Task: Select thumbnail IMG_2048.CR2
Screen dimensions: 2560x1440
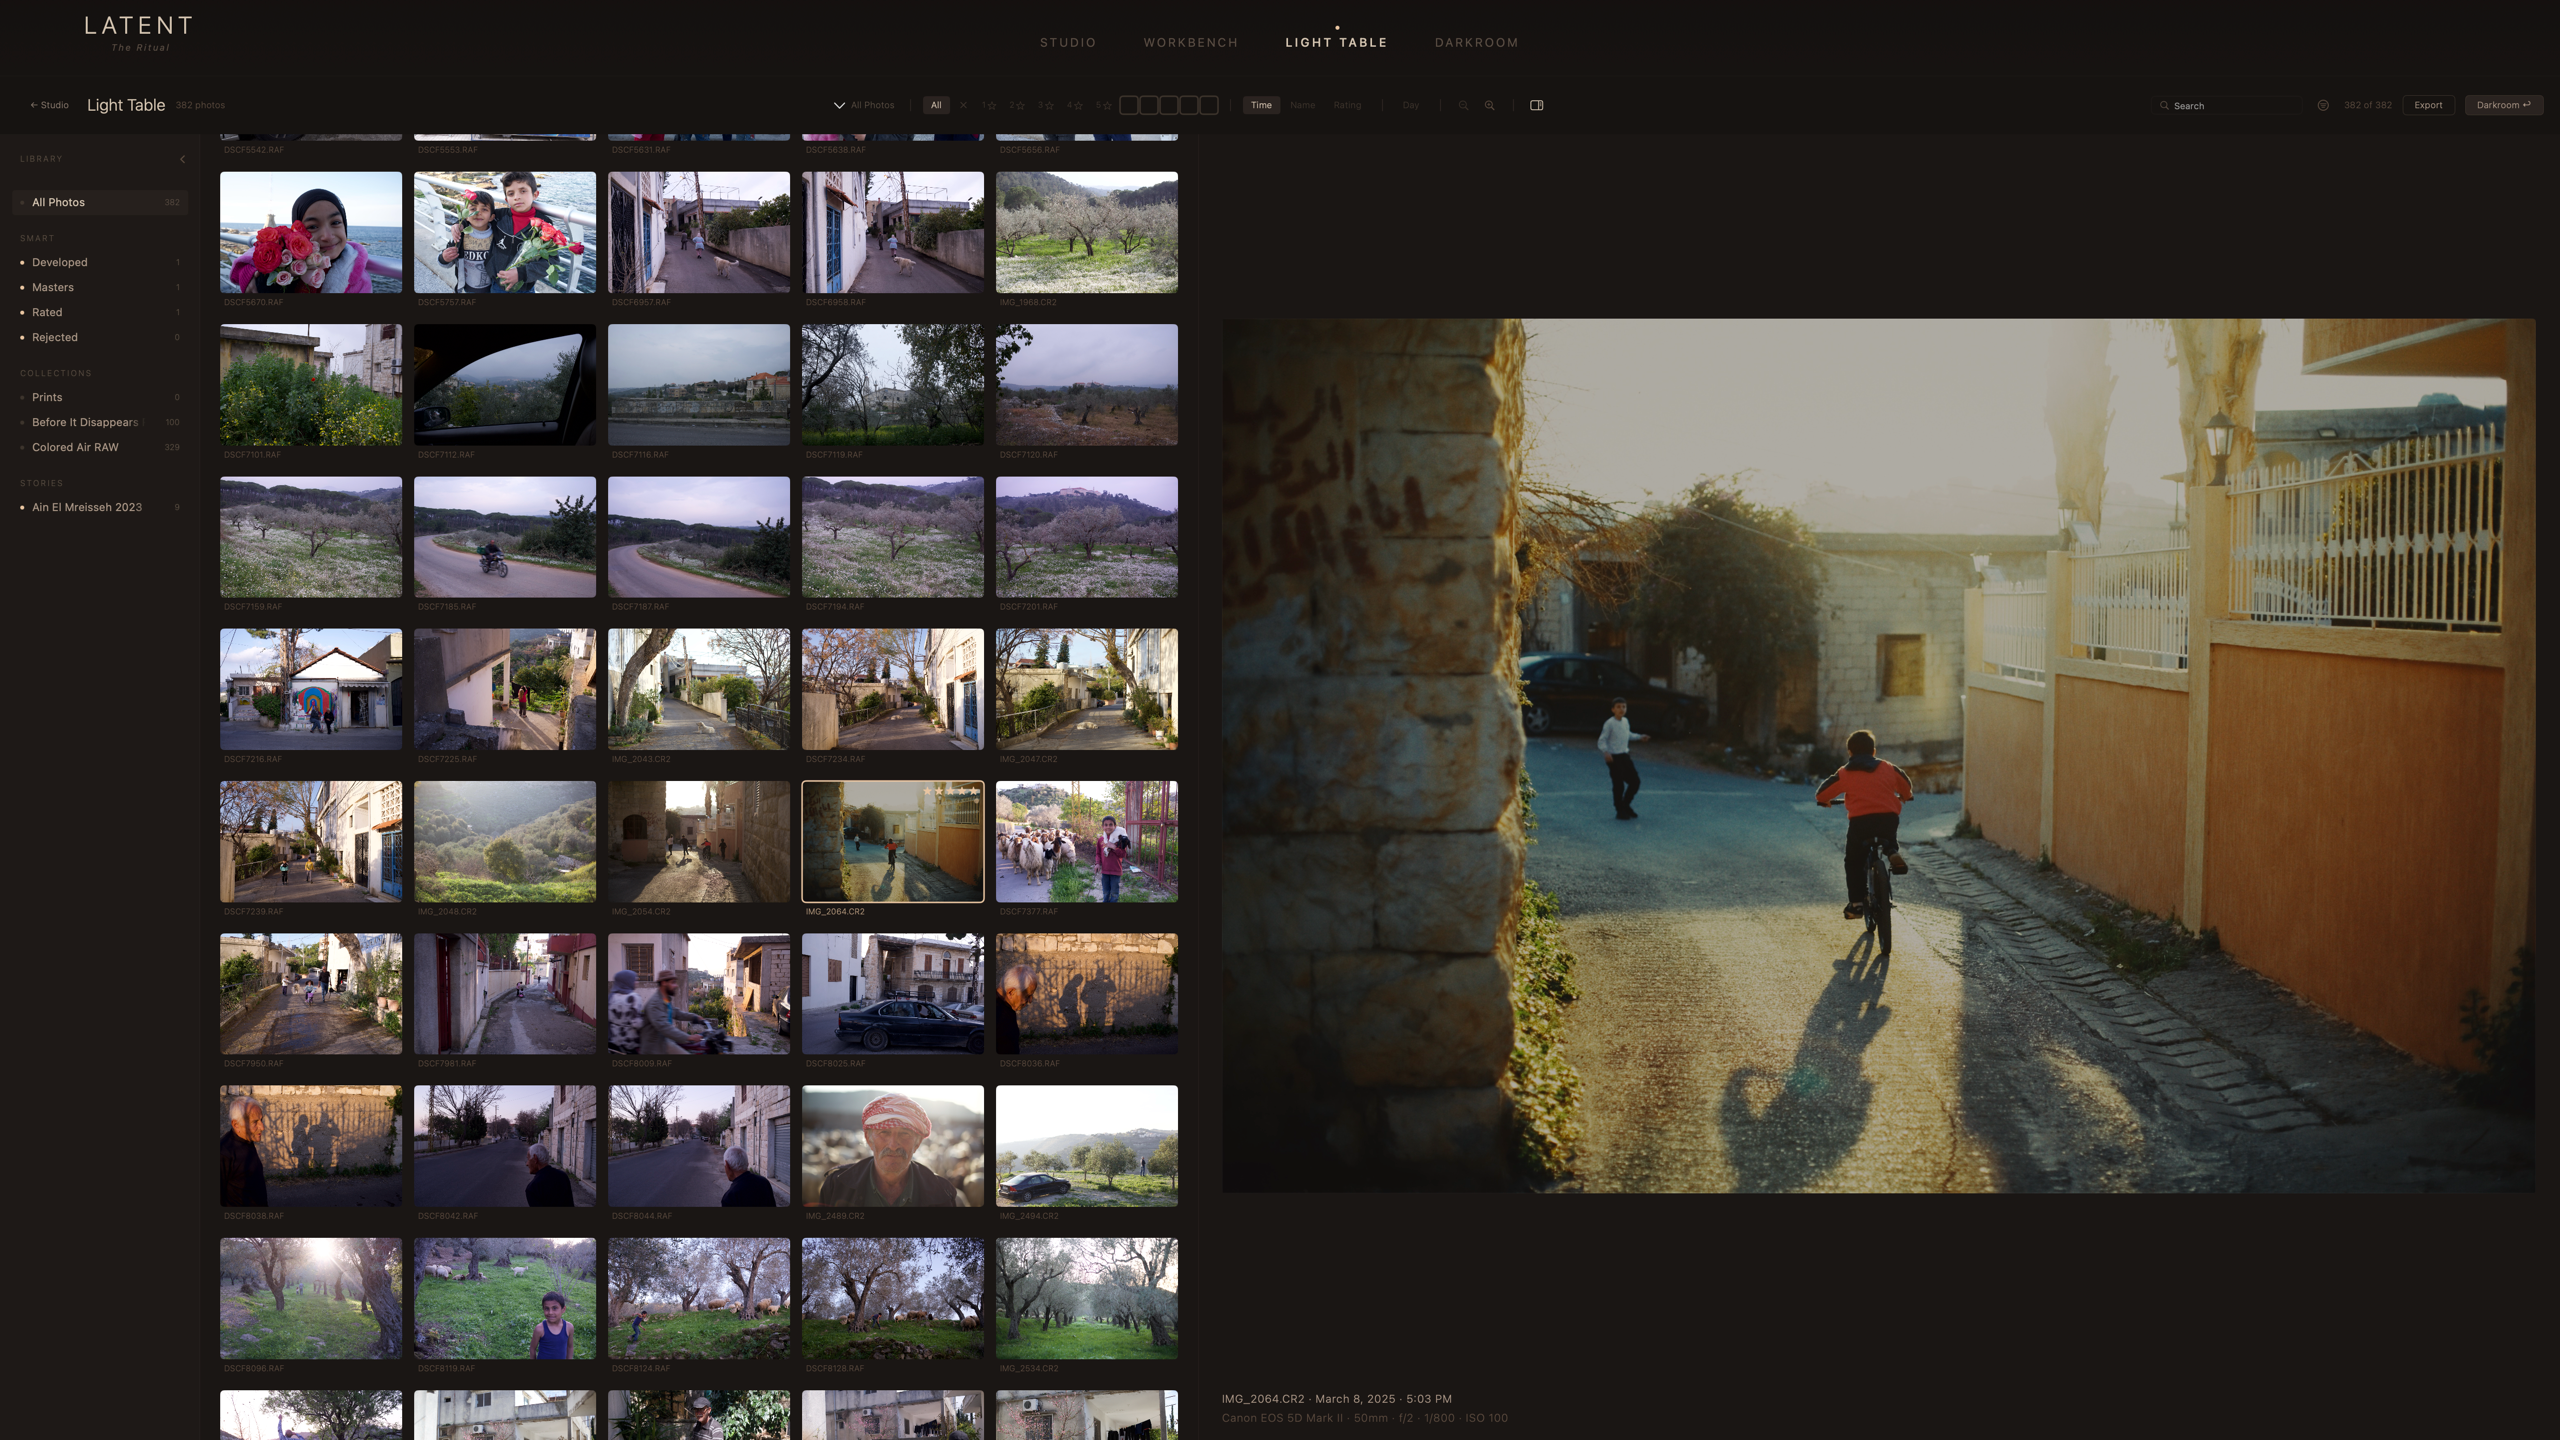Action: [x=505, y=842]
